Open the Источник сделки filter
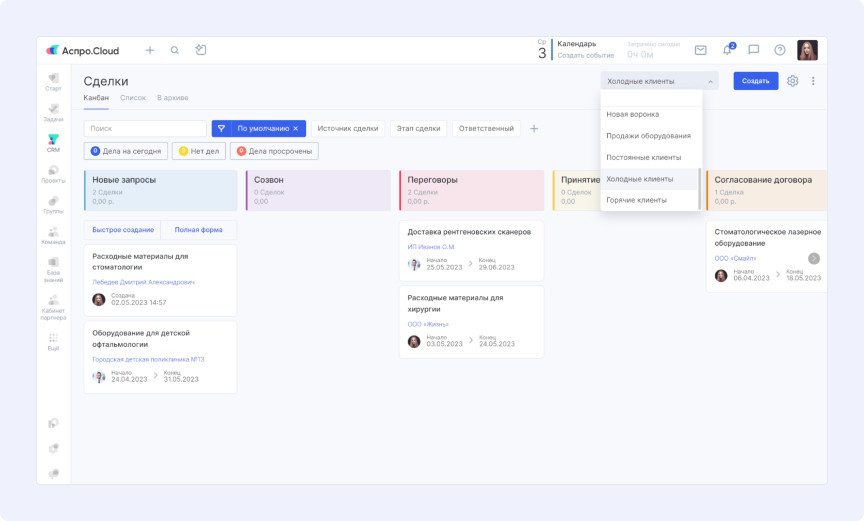Screen dimensions: 864x521 [x=348, y=128]
